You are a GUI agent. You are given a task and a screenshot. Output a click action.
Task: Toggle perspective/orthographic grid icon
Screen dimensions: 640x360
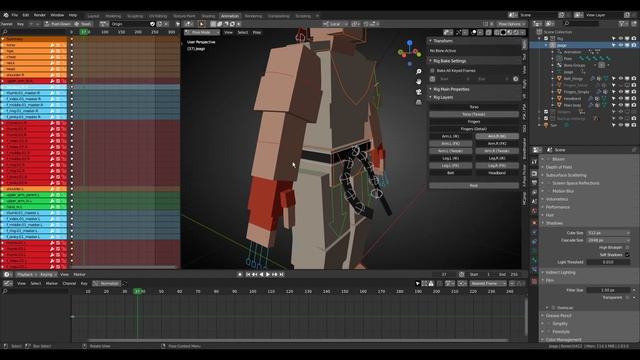click(419, 102)
